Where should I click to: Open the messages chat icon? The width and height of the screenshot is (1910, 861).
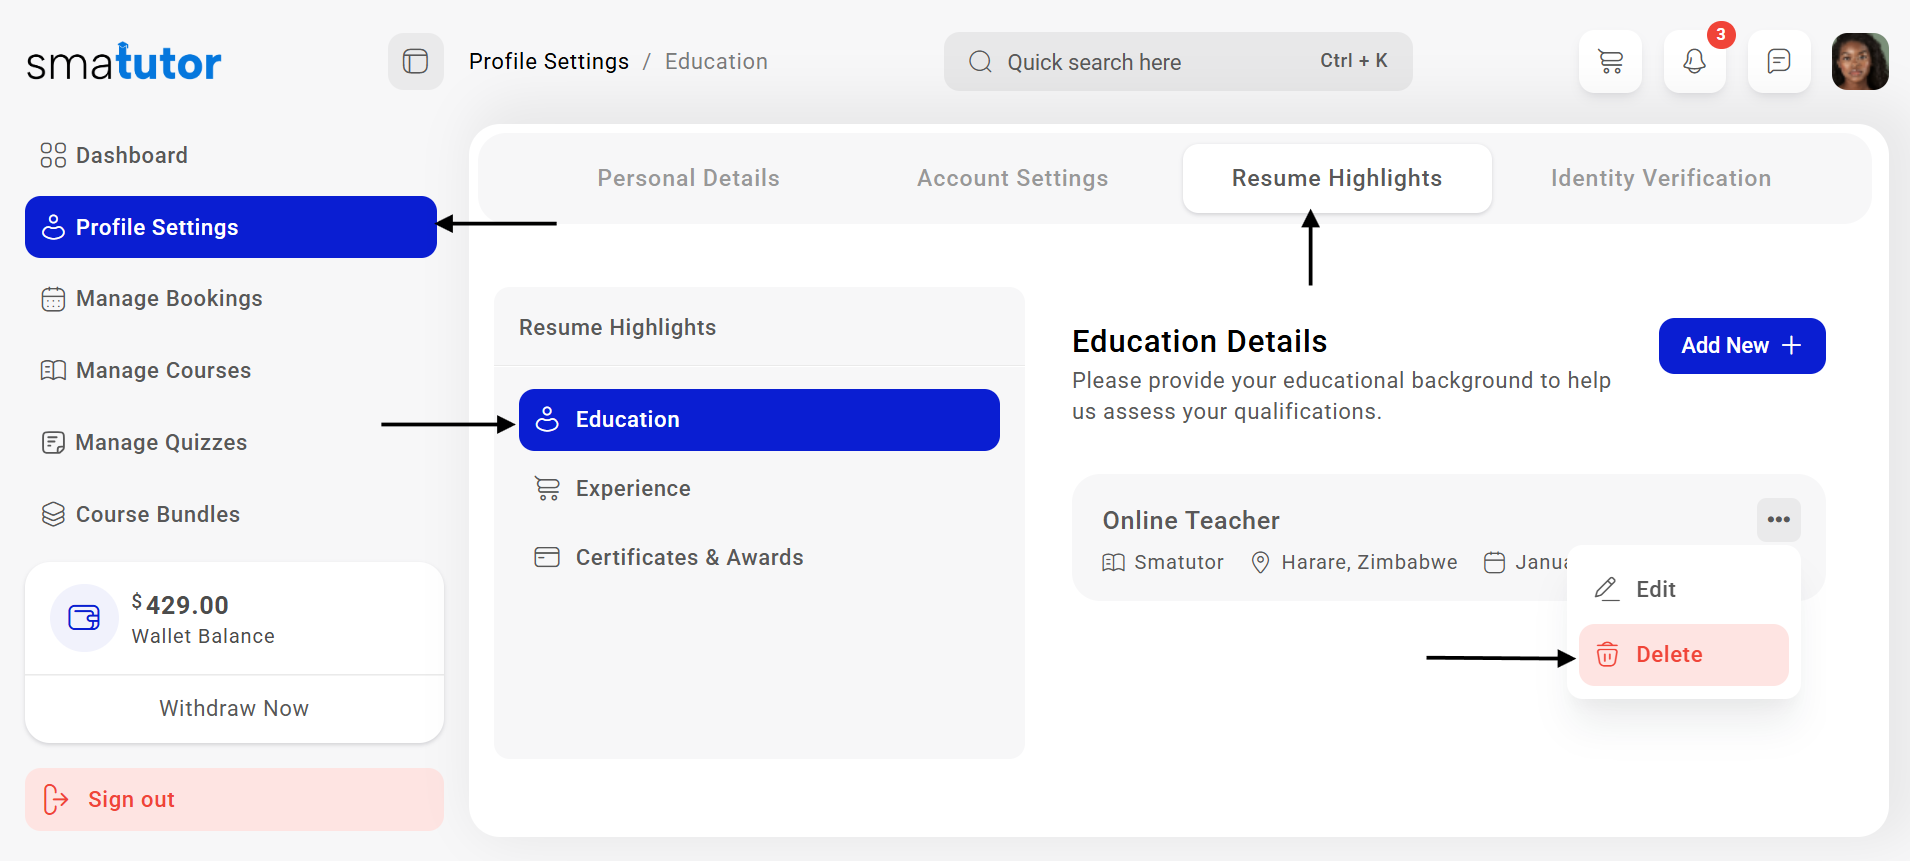pyautogui.click(x=1778, y=62)
